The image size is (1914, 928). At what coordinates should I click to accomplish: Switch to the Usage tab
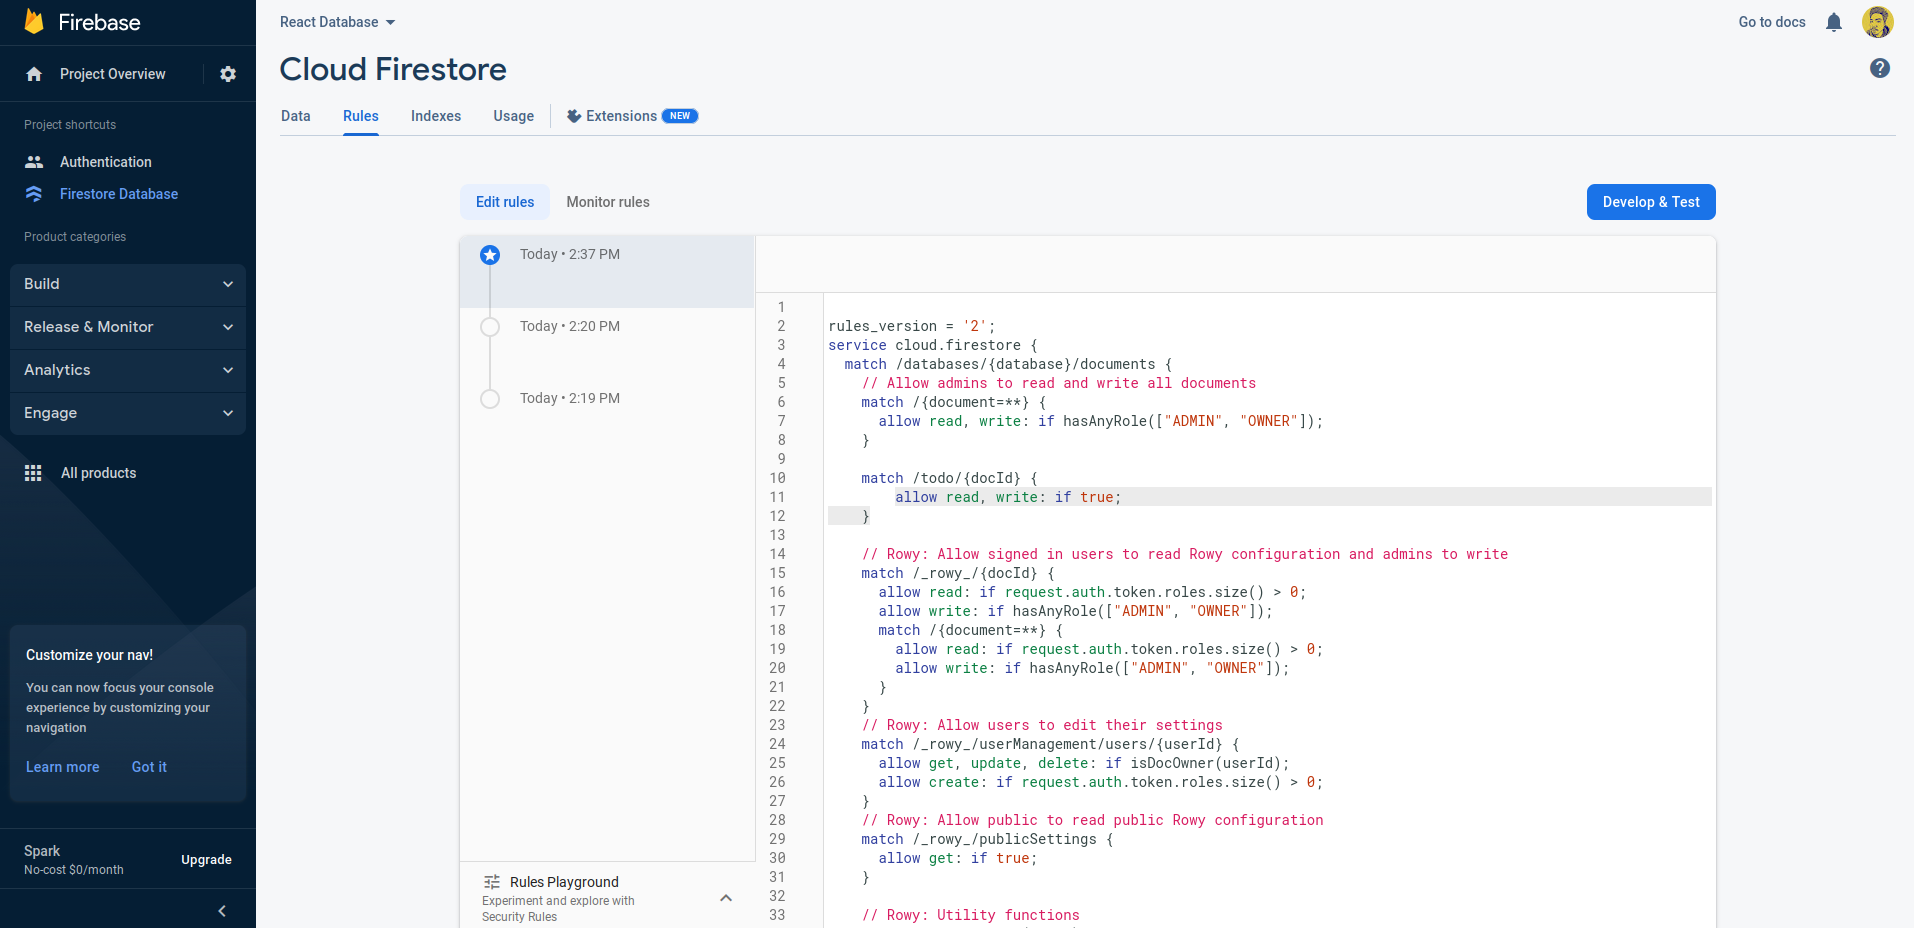click(x=514, y=116)
